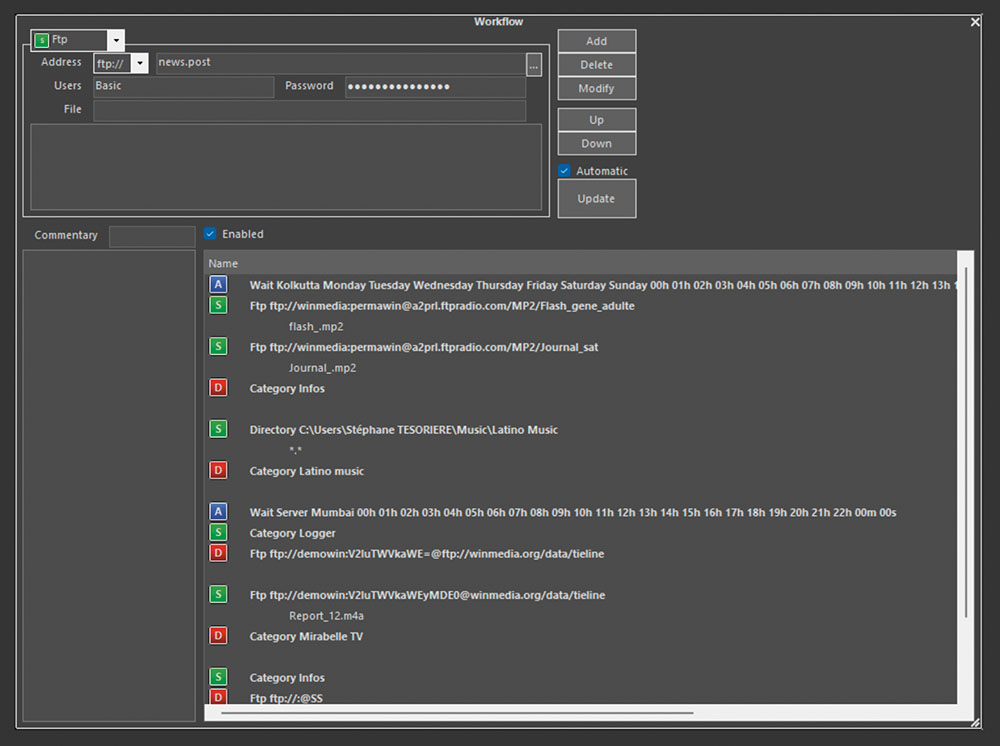1000x746 pixels.
Task: Open the Ftp workflow type dropdown
Action: pyautogui.click(x=116, y=41)
